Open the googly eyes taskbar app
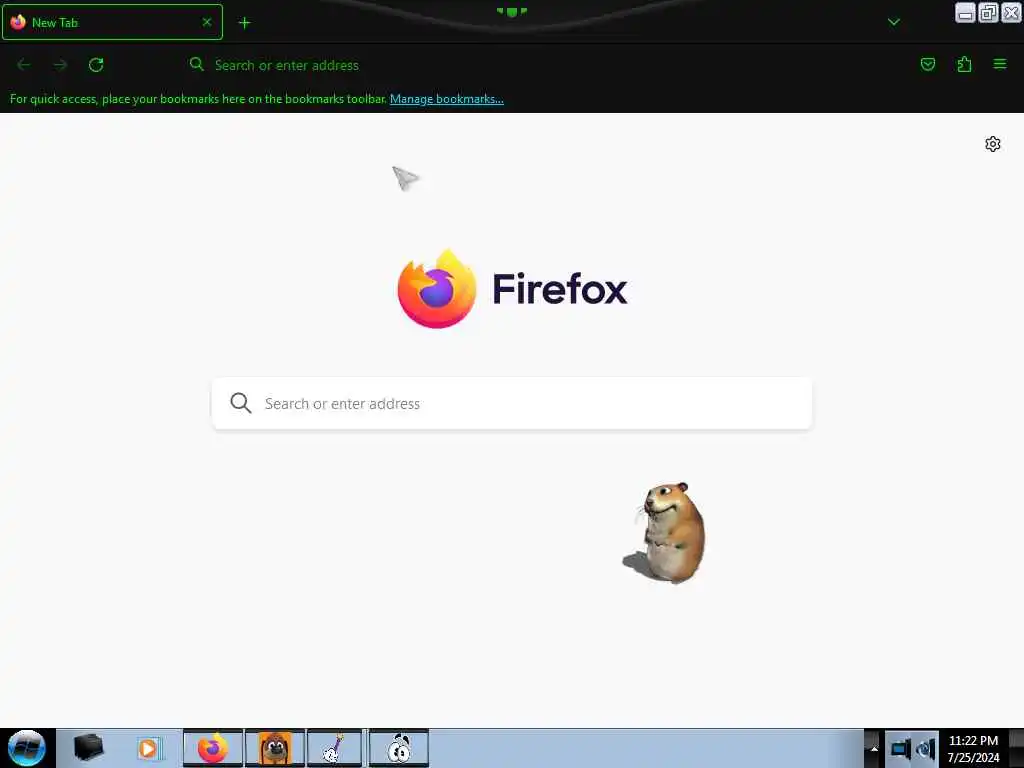1024x768 pixels. pyautogui.click(x=398, y=748)
